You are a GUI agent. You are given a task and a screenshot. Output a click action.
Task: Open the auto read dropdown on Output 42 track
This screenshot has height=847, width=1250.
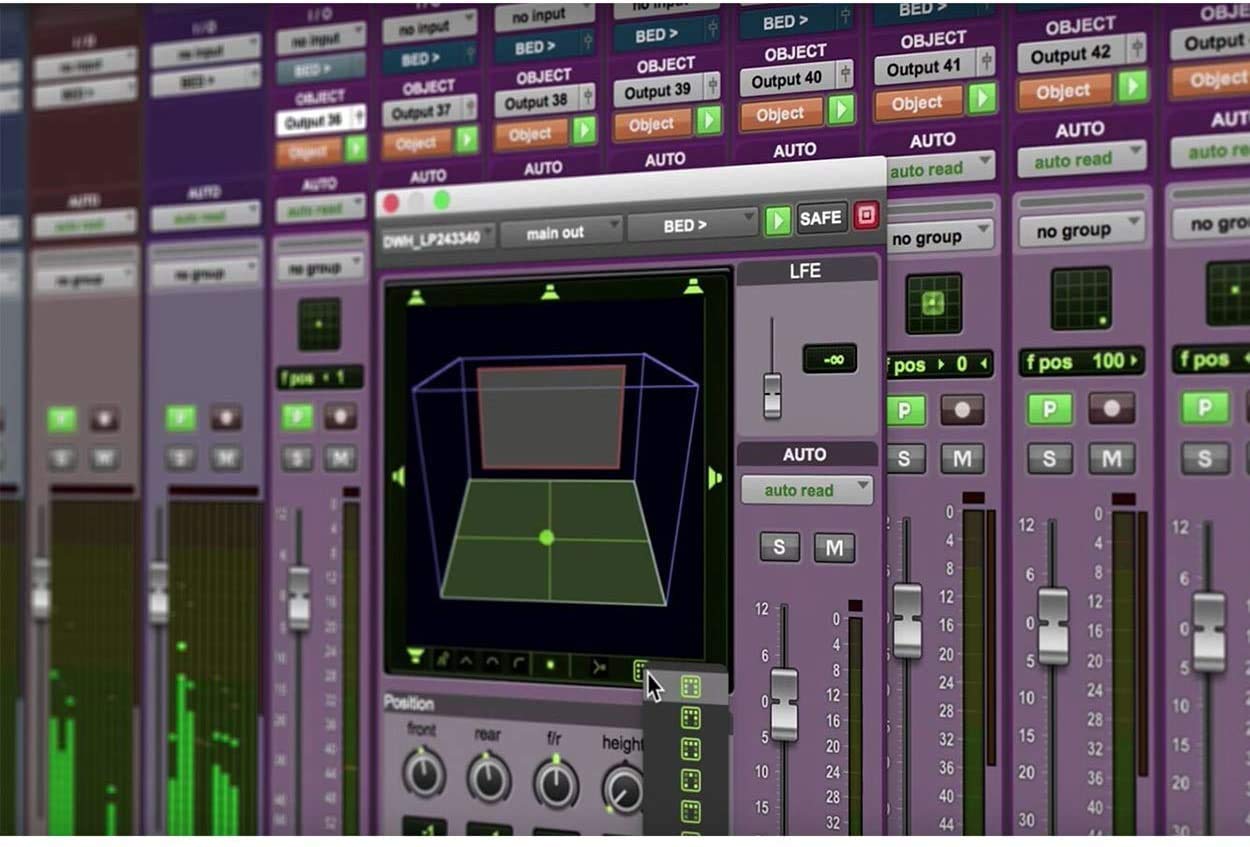(1082, 159)
